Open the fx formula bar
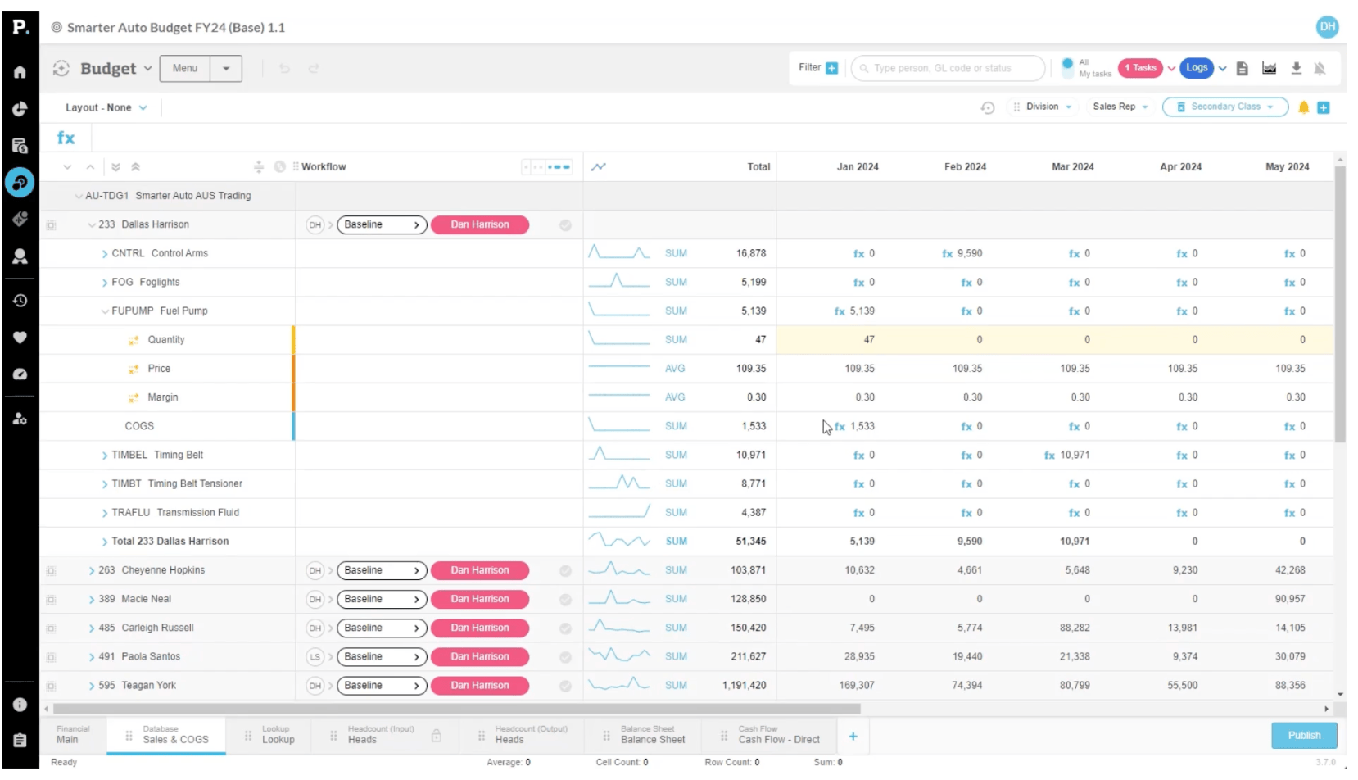This screenshot has width=1358, height=780. coord(65,138)
